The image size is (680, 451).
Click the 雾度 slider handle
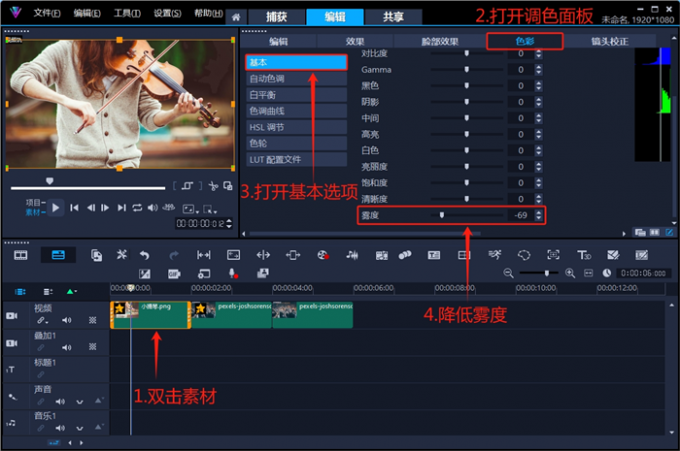[442, 214]
